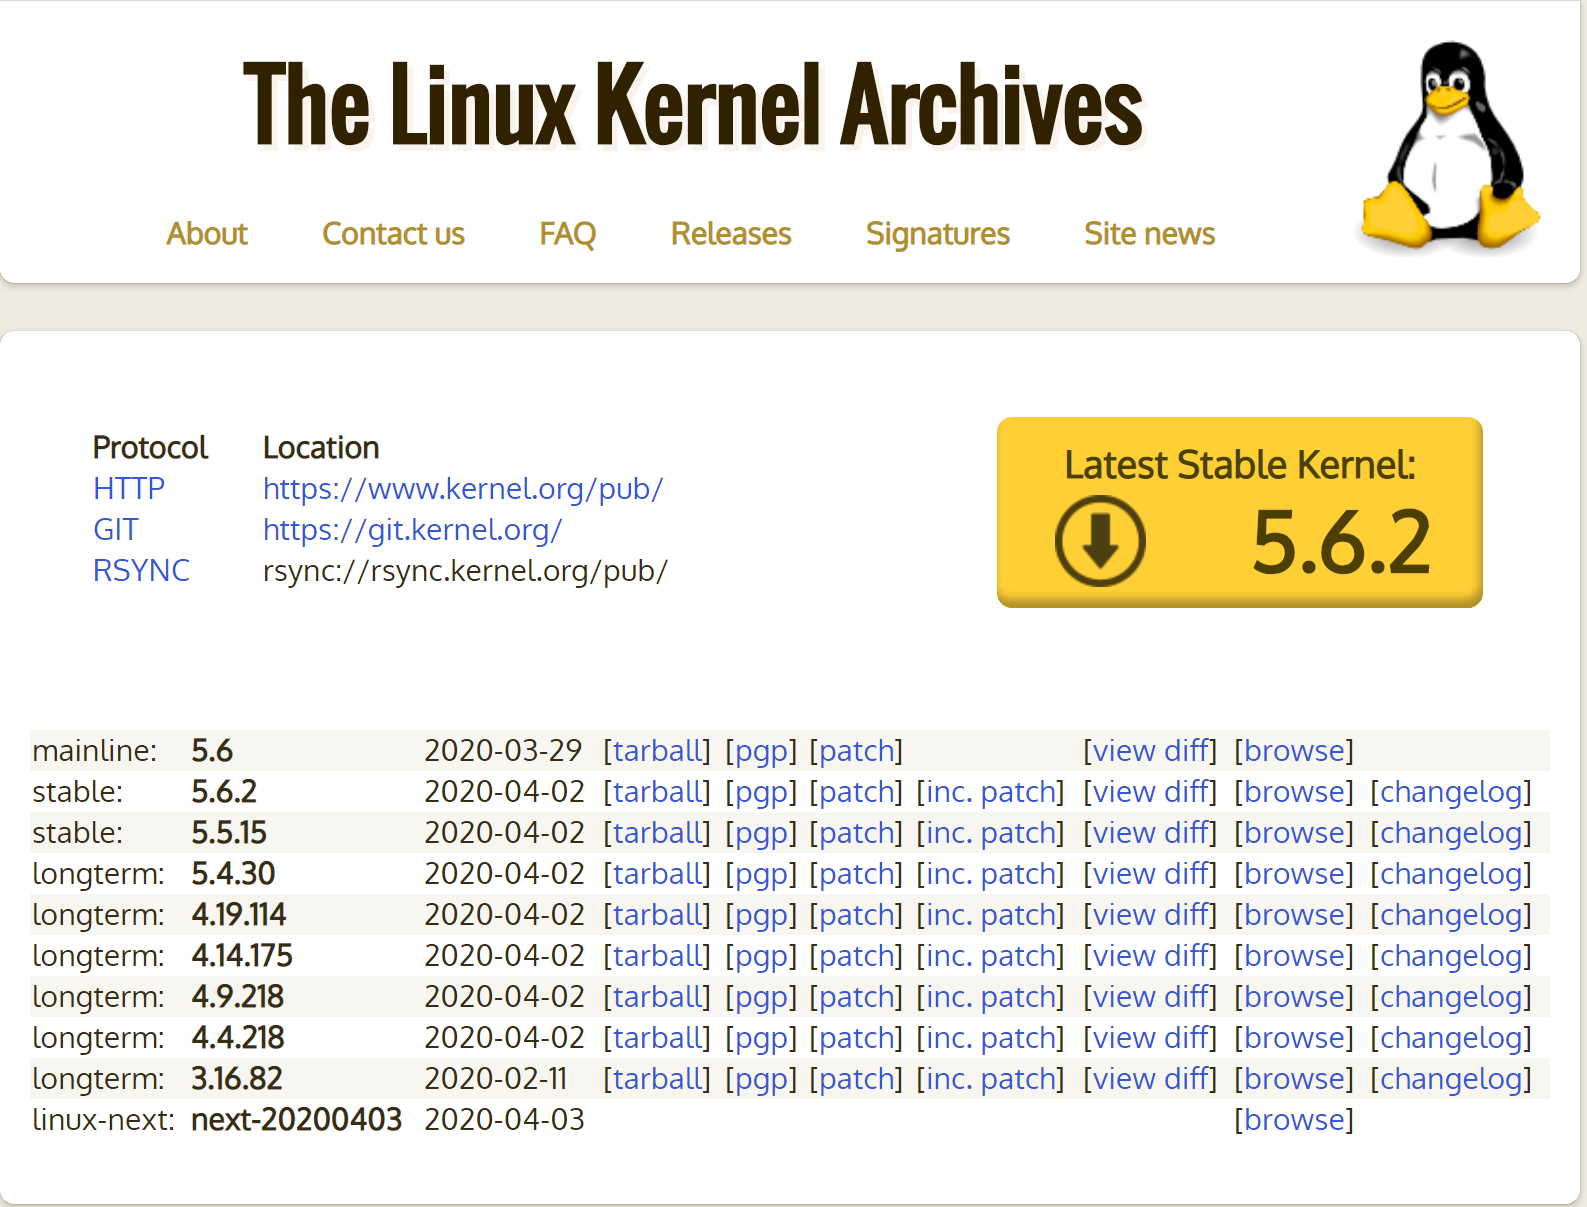1587x1207 pixels.
Task: Open changelog for stable 5.6.2
Action: [x=1451, y=792]
